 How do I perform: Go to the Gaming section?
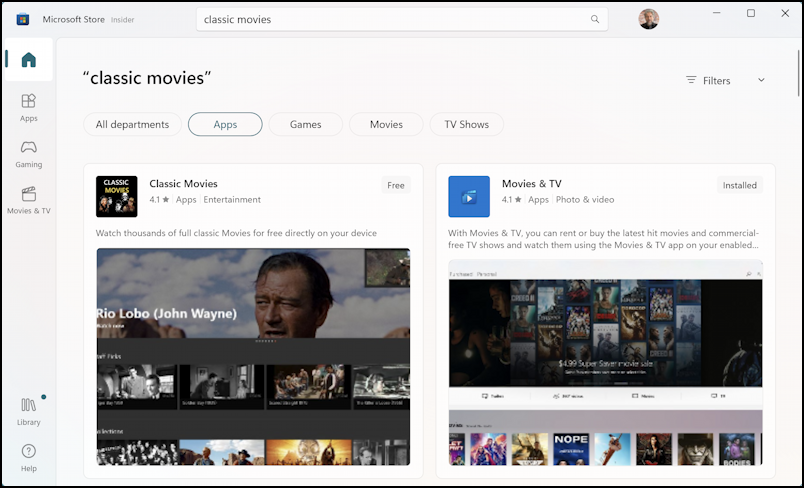click(x=29, y=154)
